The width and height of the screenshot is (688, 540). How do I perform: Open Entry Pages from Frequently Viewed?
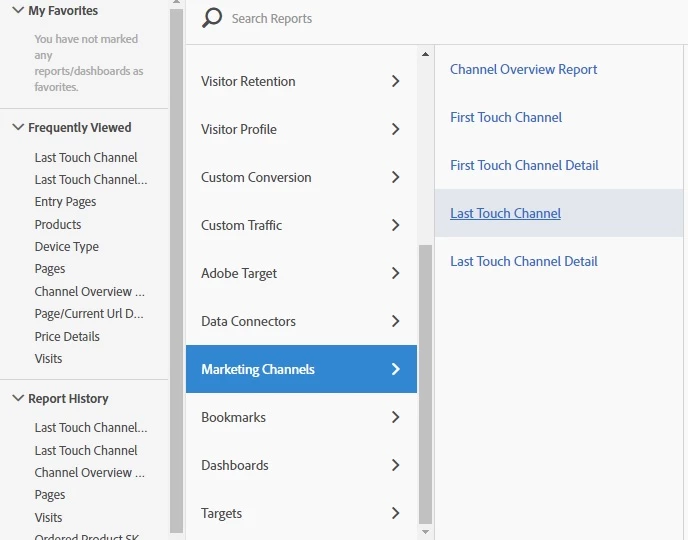(x=65, y=202)
